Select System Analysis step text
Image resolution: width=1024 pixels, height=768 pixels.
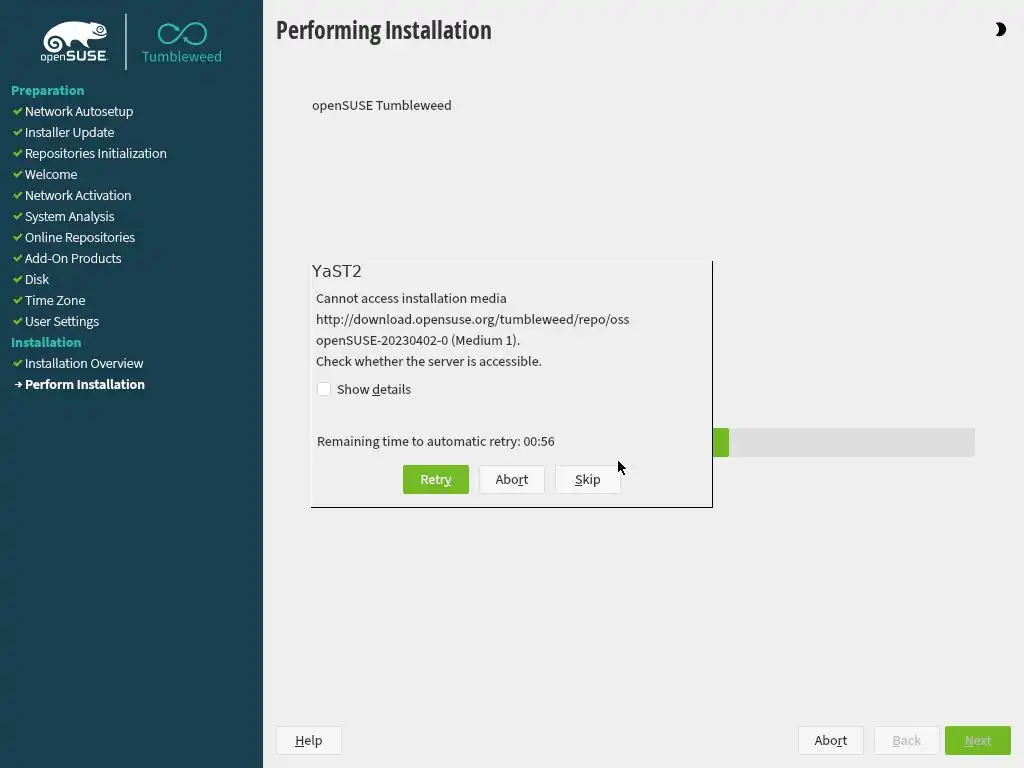click(69, 216)
